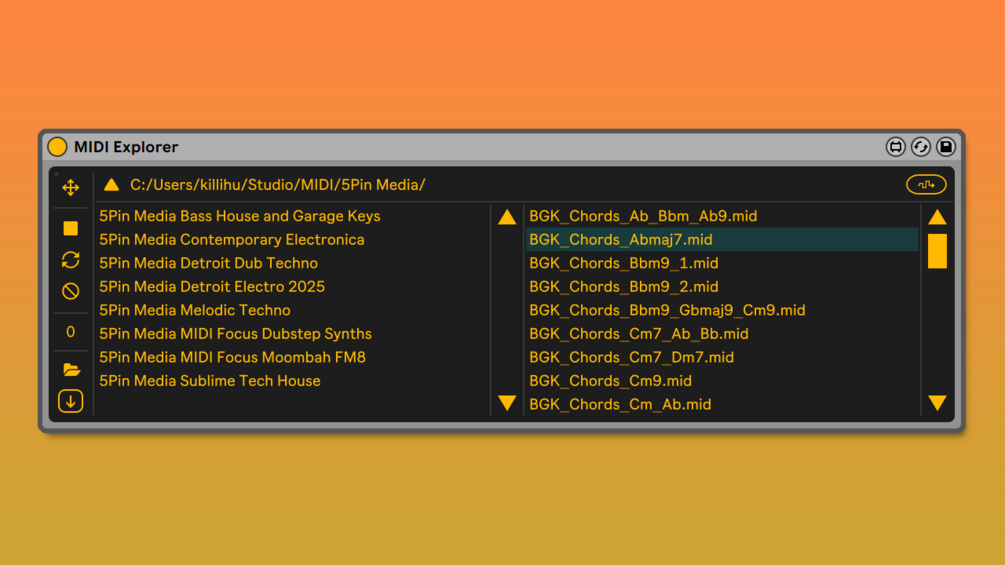
Task: Click the number box showing 0
Action: click(x=71, y=332)
